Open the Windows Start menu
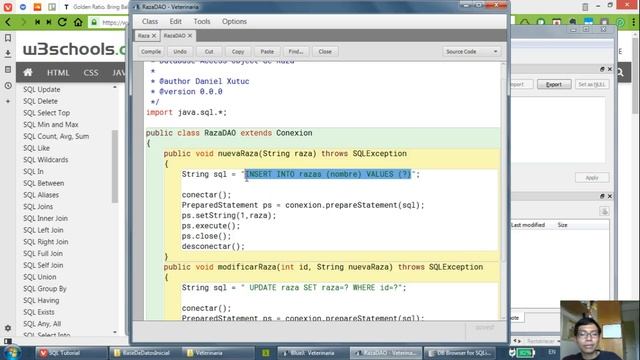This screenshot has width=640, height=360. tap(12, 353)
